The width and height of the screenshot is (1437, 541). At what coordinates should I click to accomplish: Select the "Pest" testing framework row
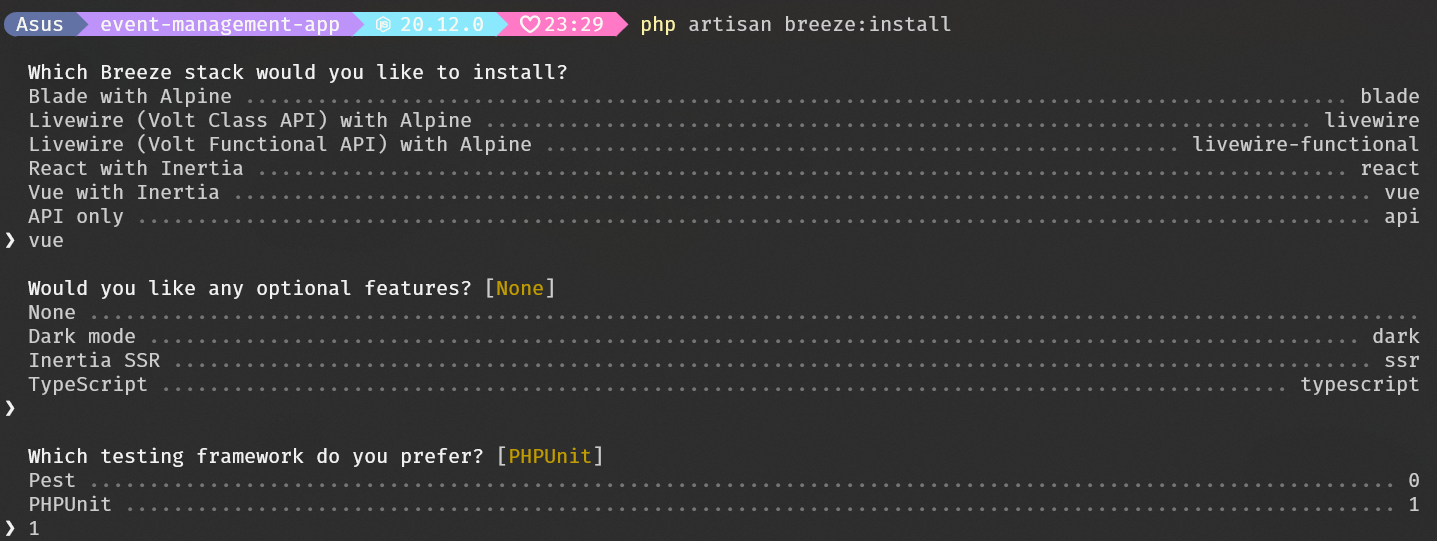tap(52, 480)
